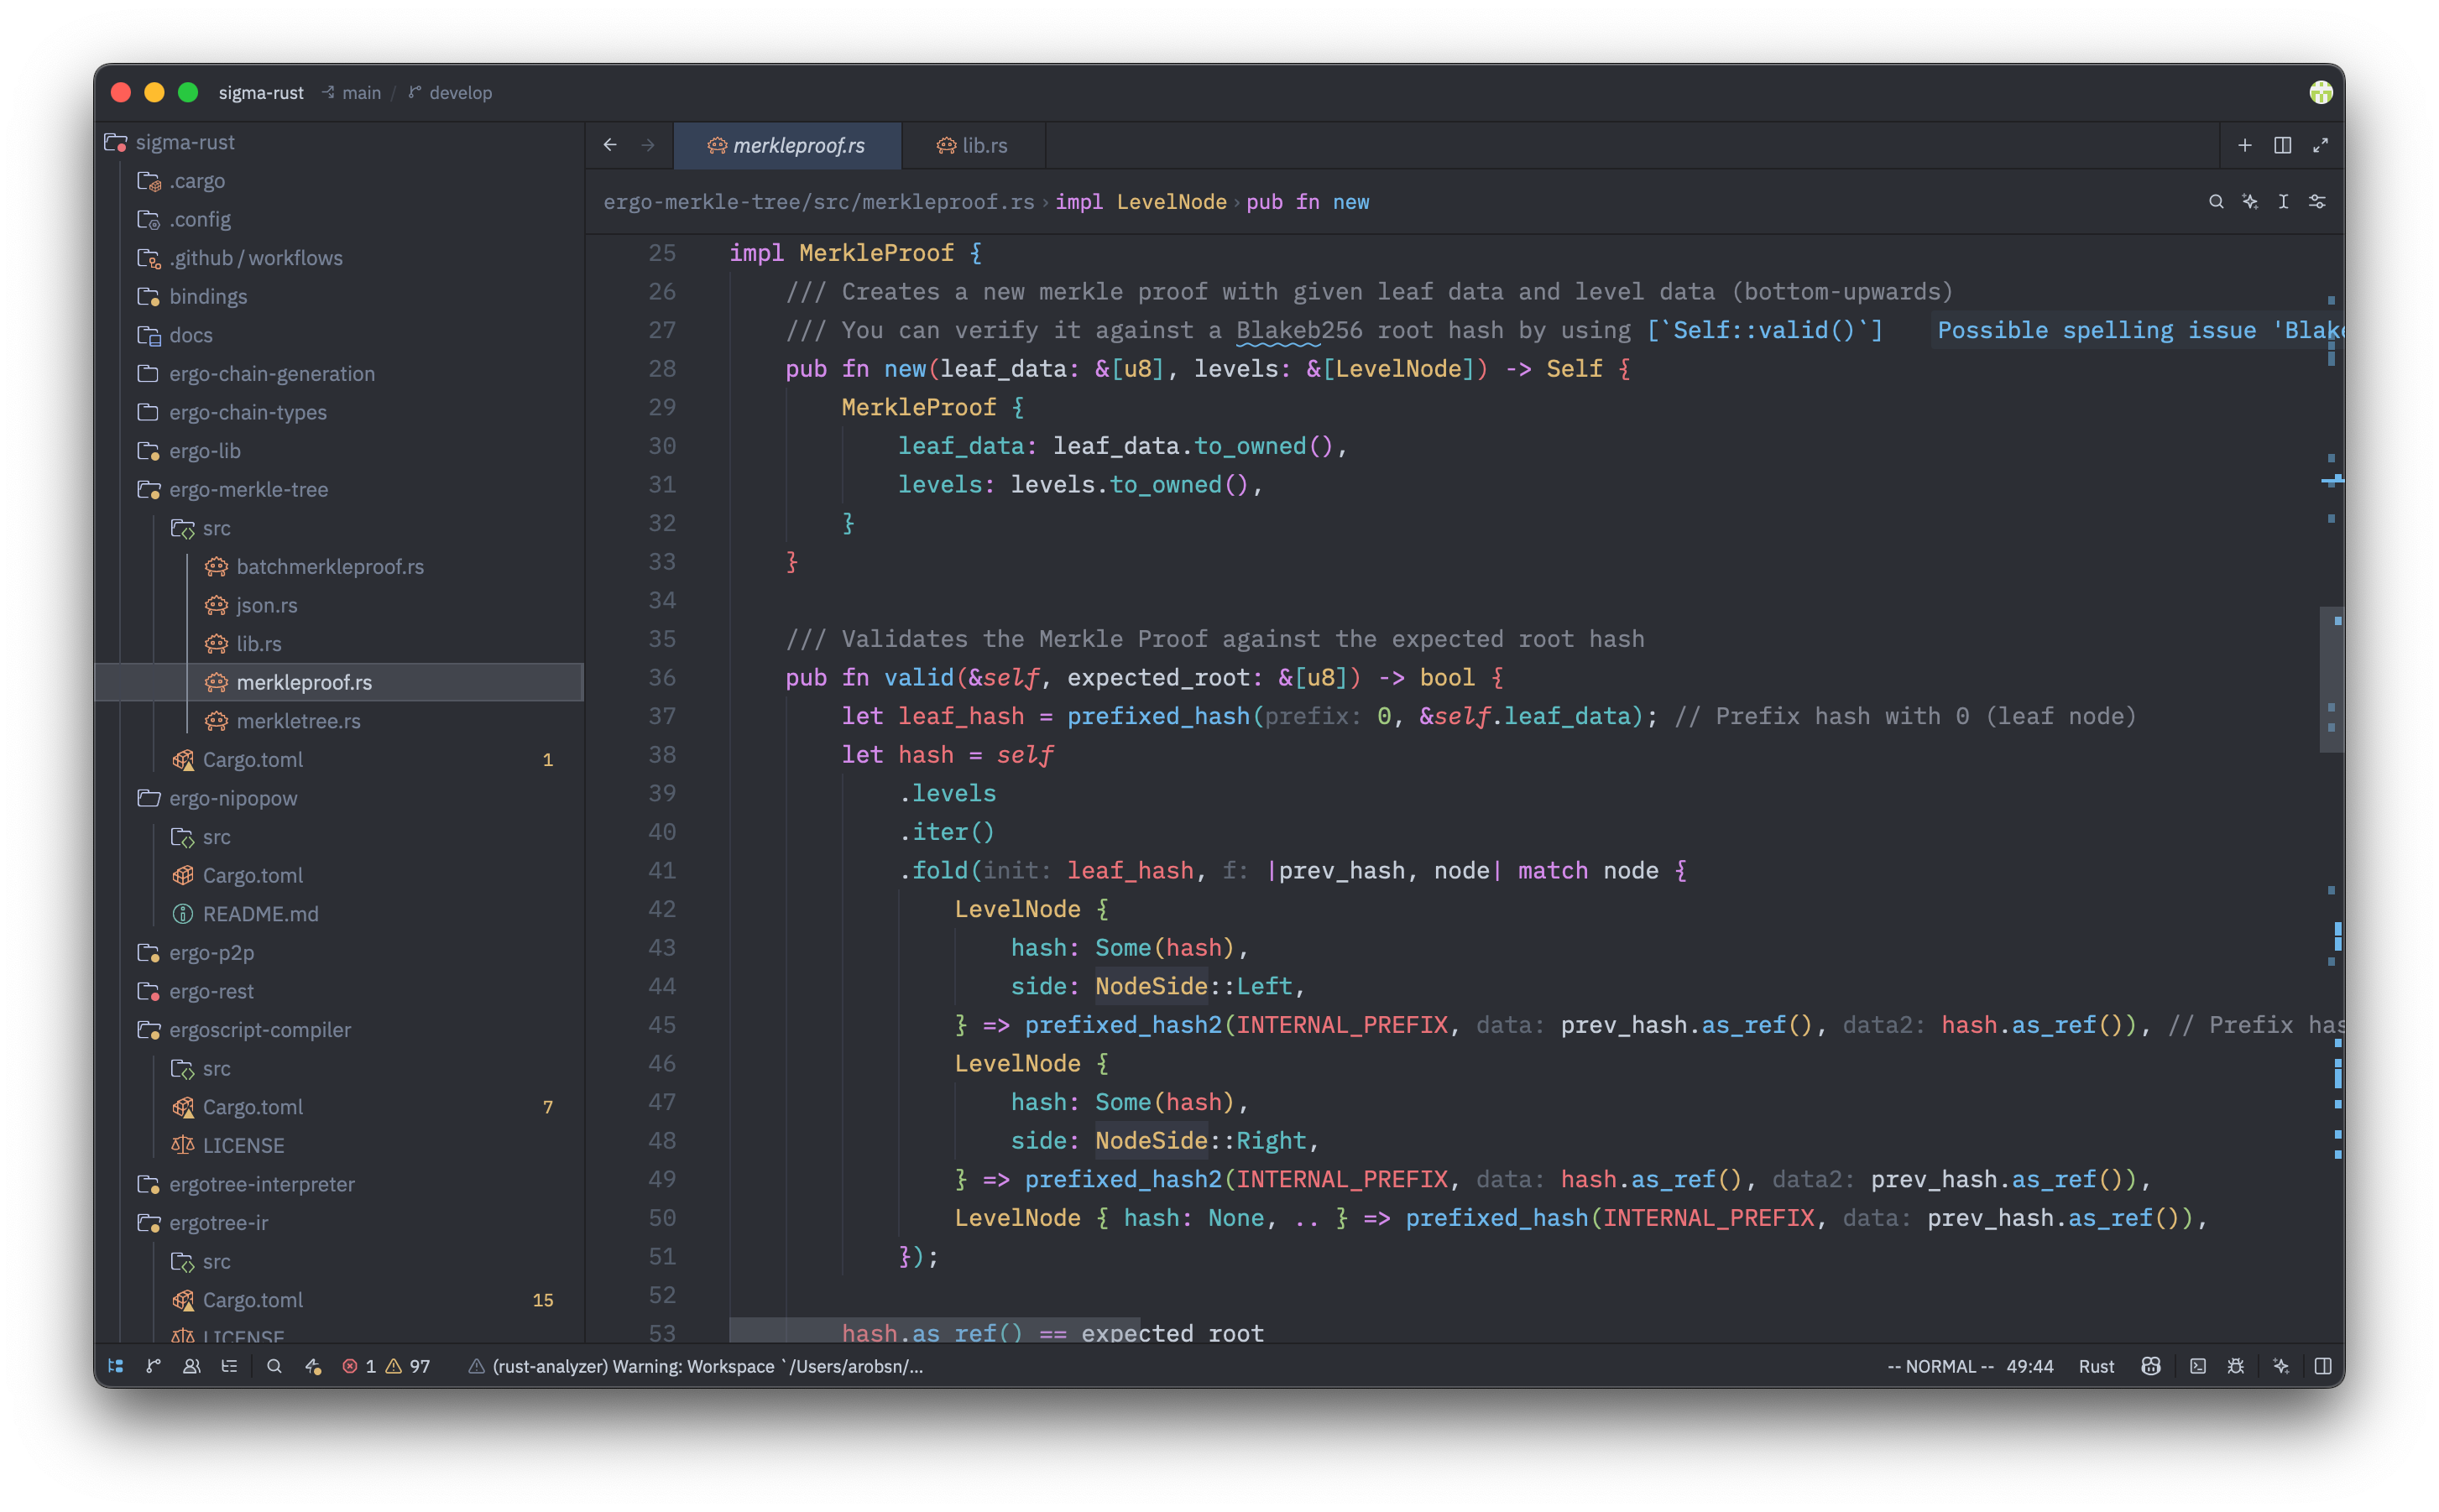Viewport: 2439px width, 1512px height.
Task: Switch branch via develop button
Action: pyautogui.click(x=450, y=92)
